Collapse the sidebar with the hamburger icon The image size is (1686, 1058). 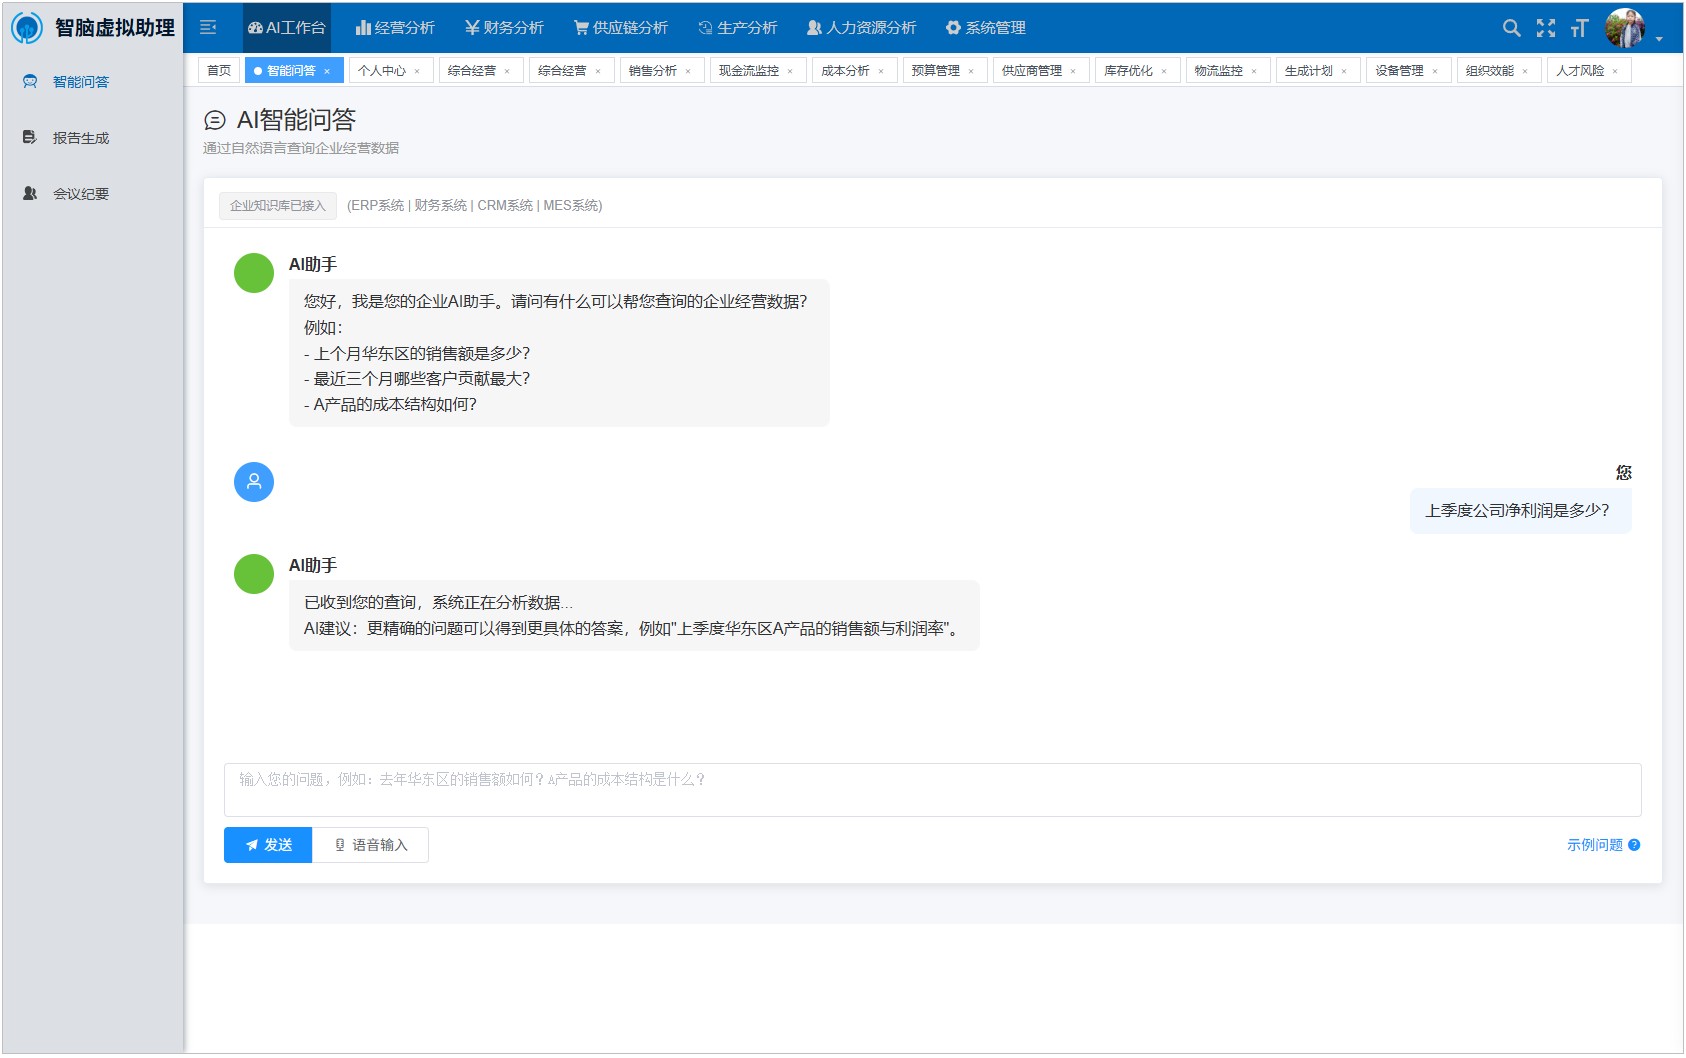click(208, 28)
